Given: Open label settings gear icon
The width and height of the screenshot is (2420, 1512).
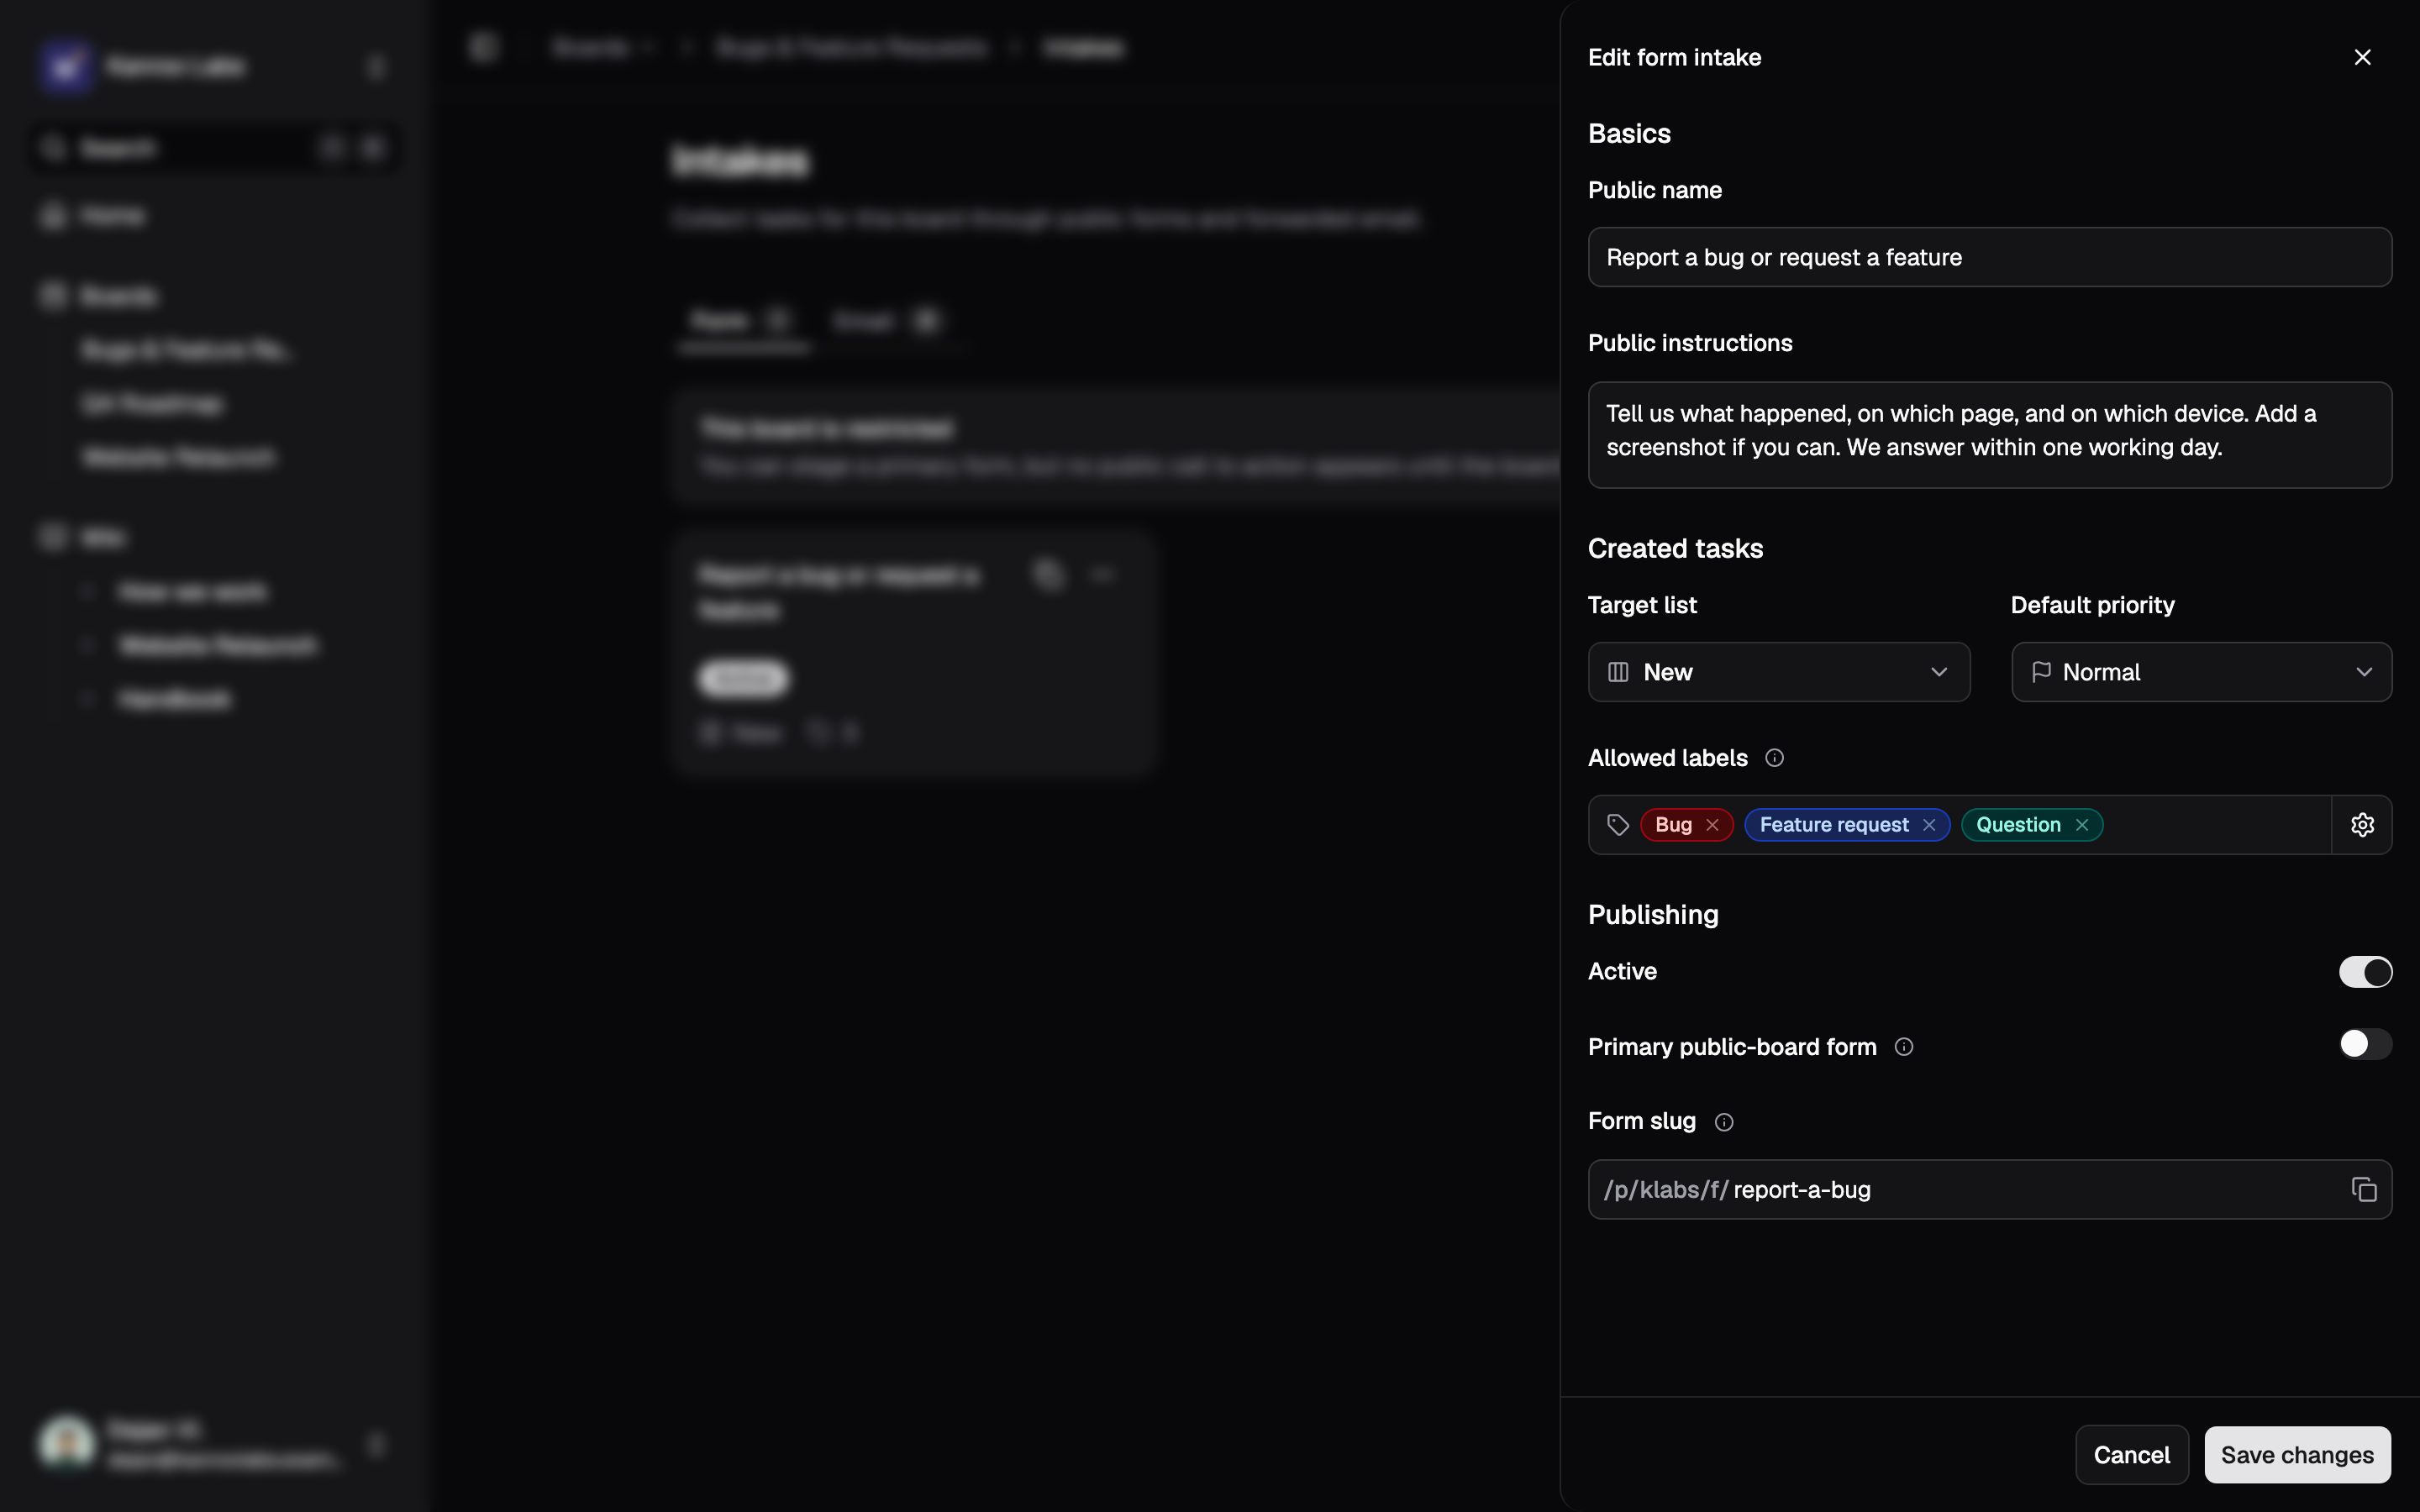Looking at the screenshot, I should [2362, 825].
